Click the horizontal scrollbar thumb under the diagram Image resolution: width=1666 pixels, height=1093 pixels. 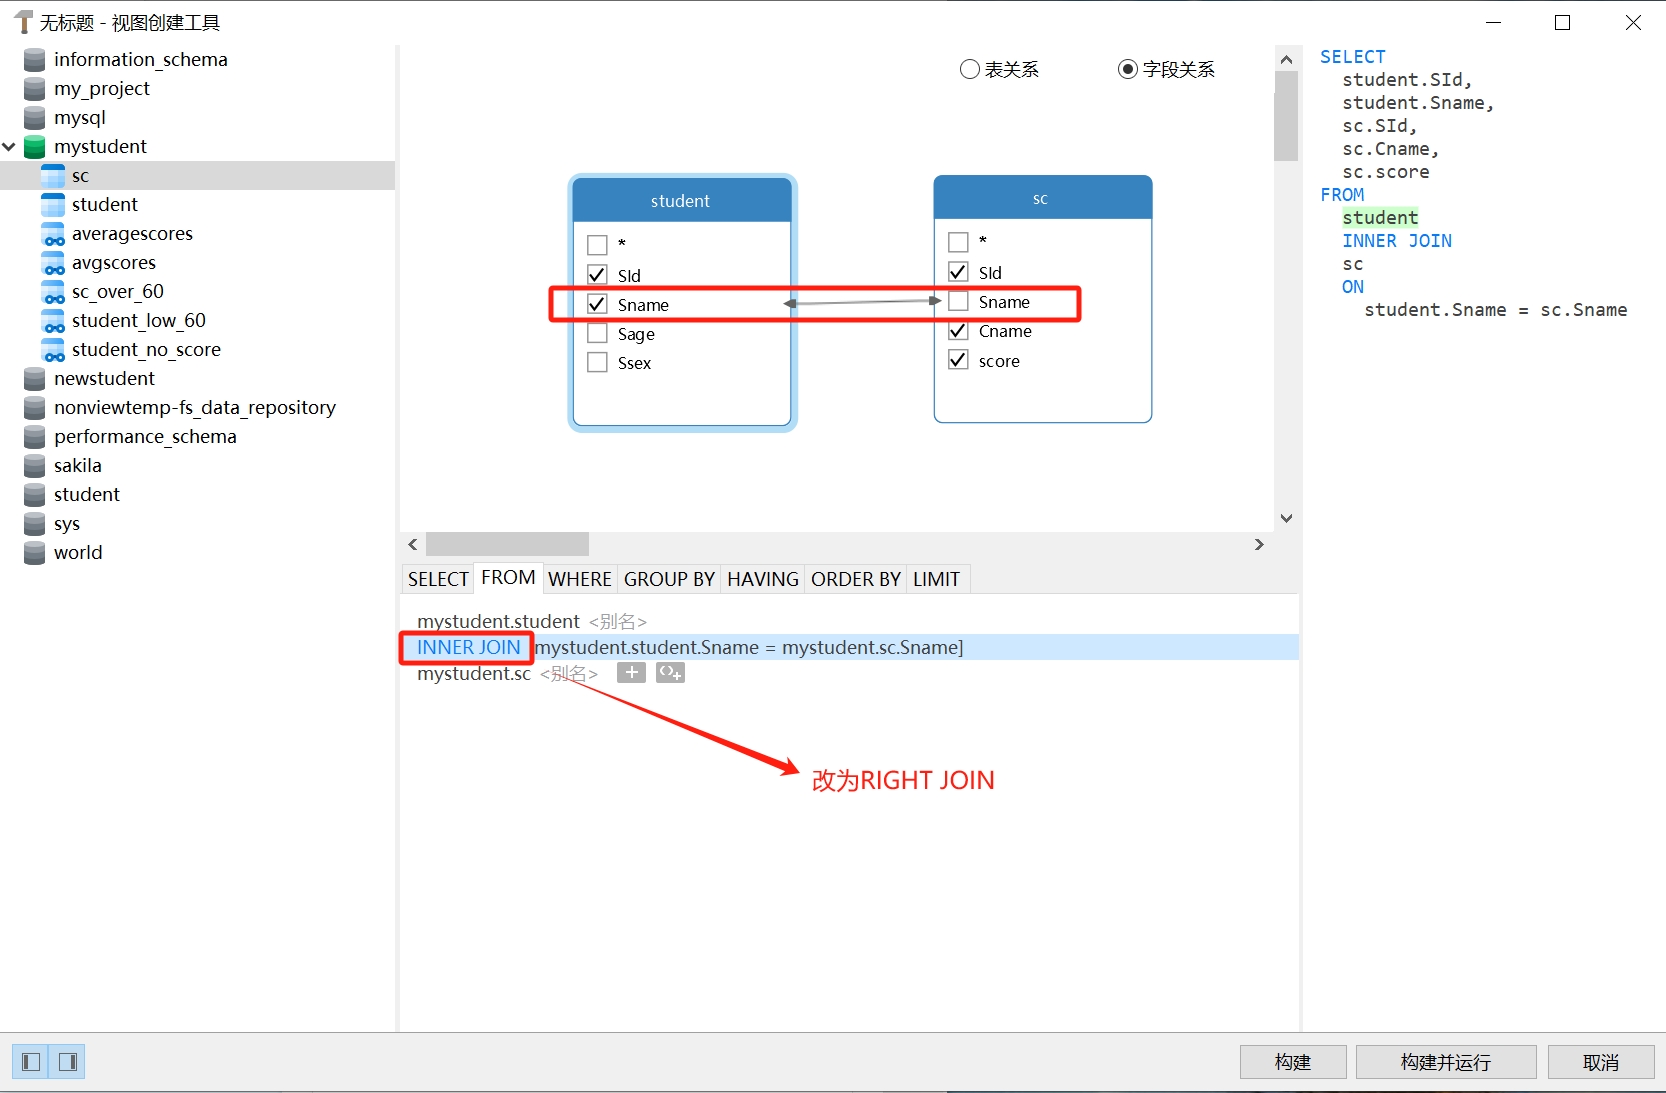507,544
